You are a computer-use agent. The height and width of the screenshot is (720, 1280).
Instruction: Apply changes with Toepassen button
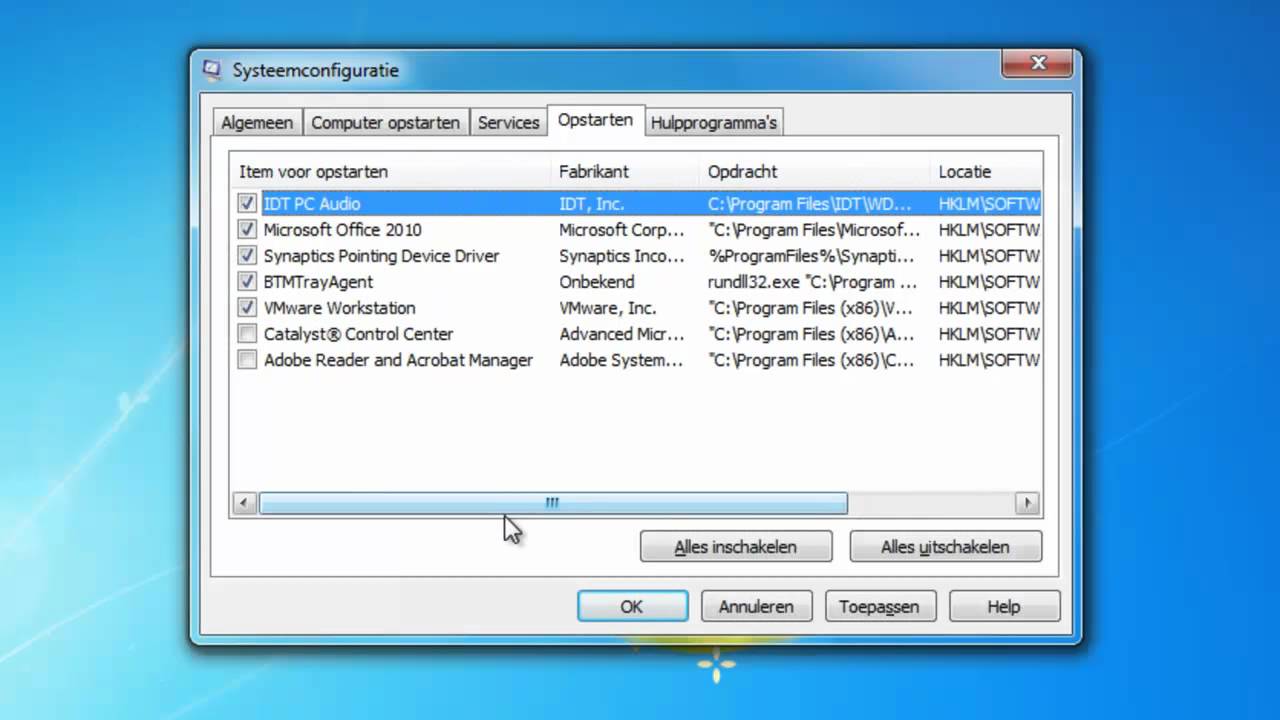(879, 607)
